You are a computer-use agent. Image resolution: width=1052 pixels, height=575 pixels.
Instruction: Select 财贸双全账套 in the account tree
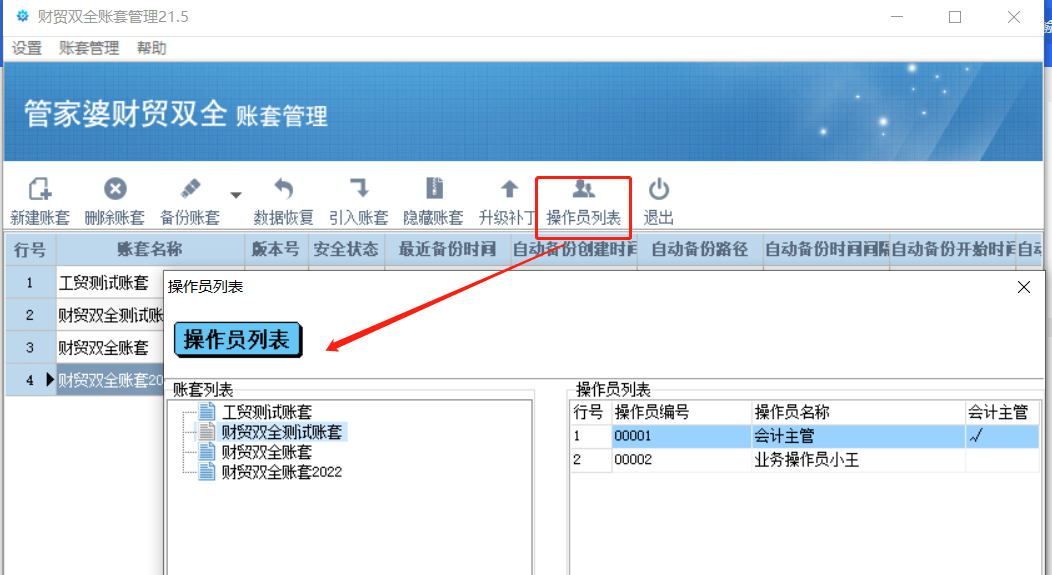click(x=267, y=452)
